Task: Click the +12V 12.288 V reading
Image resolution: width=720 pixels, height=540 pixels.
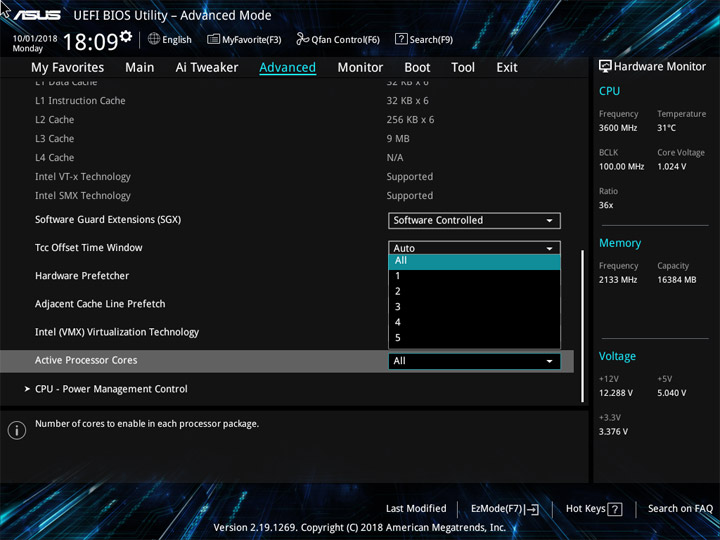Action: click(615, 393)
